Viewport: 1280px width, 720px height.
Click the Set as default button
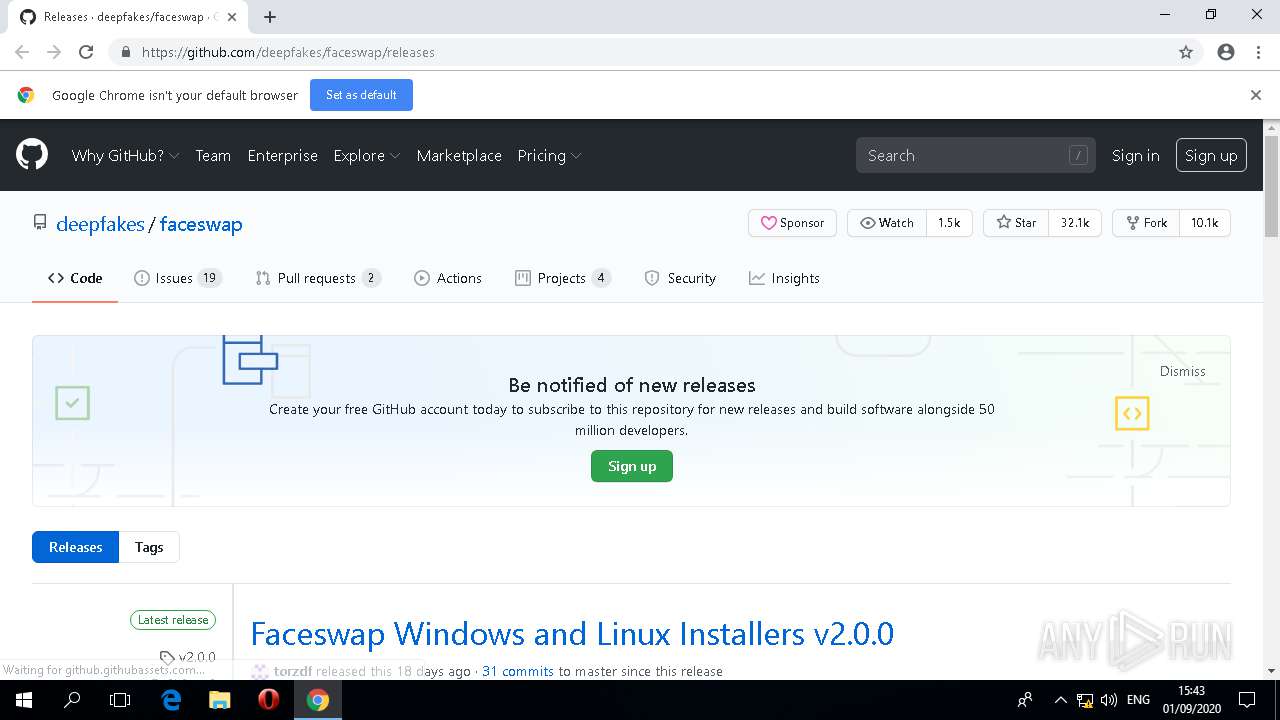coord(361,95)
